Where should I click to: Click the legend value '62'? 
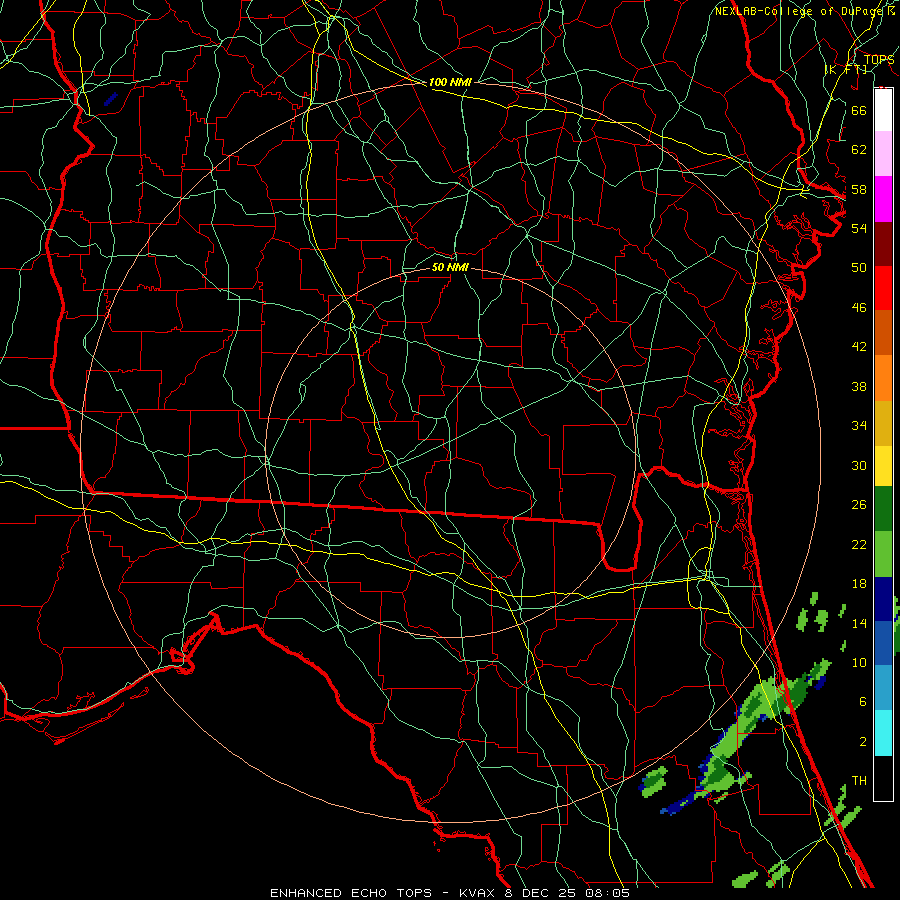click(x=859, y=150)
